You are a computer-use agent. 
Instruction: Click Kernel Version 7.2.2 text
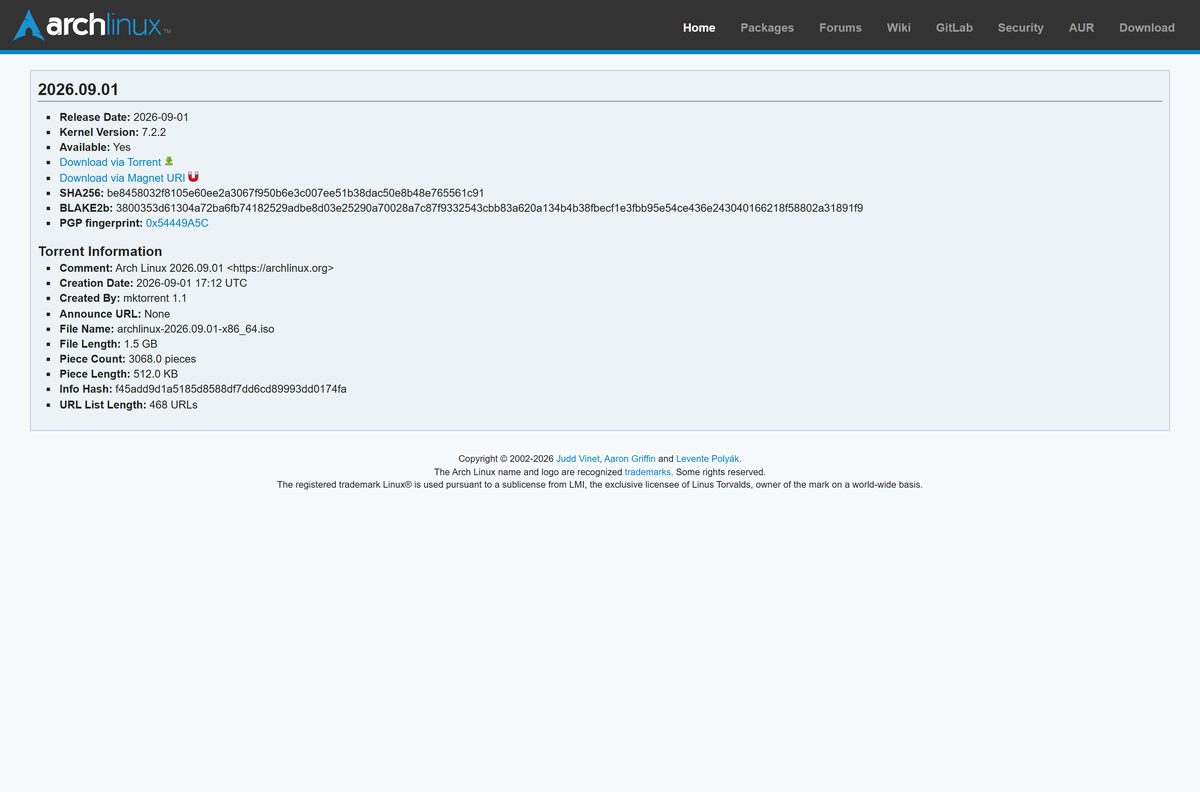(112, 132)
